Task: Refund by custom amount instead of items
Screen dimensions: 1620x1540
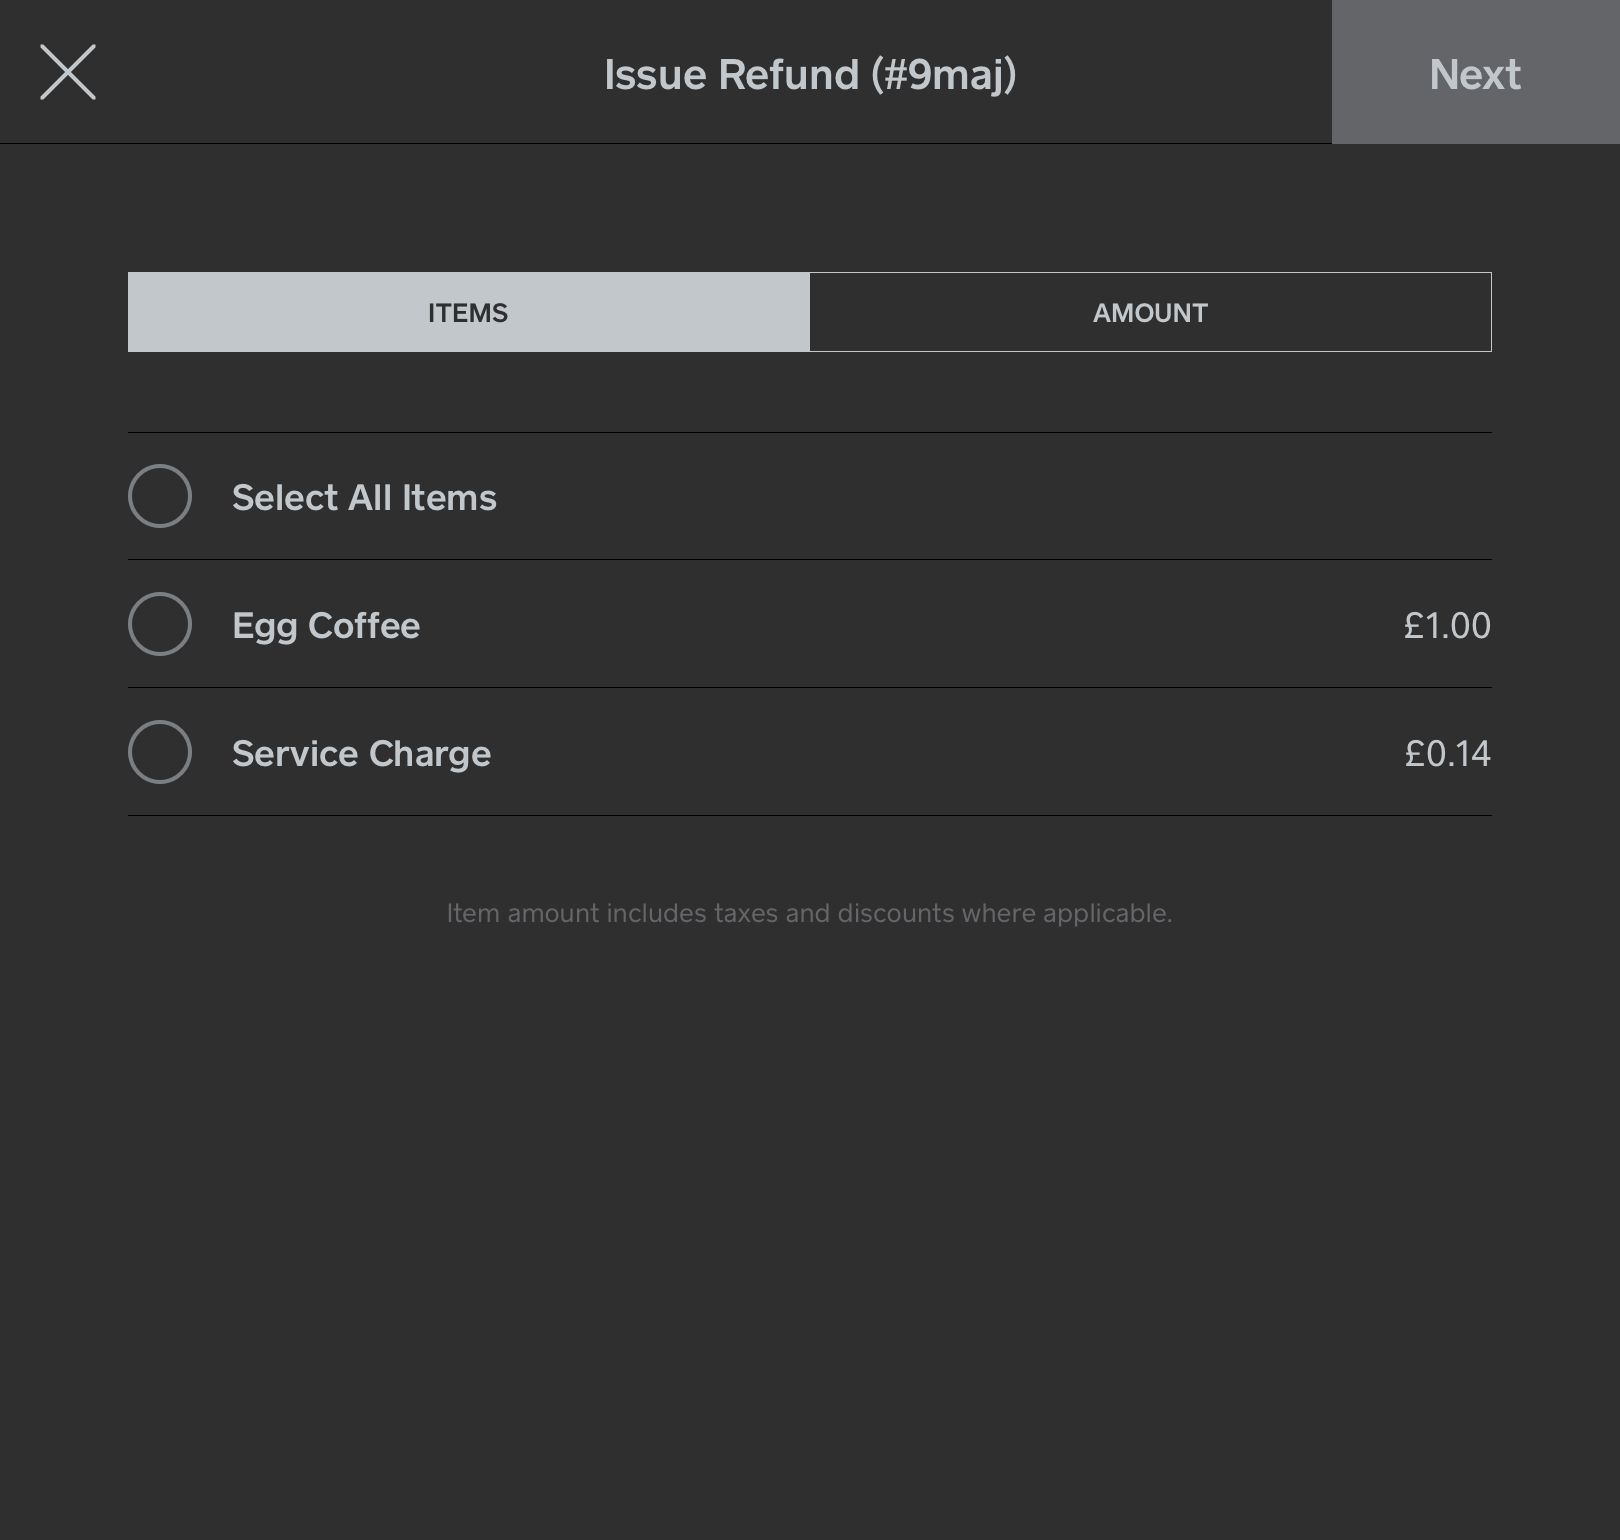Action: (1150, 312)
